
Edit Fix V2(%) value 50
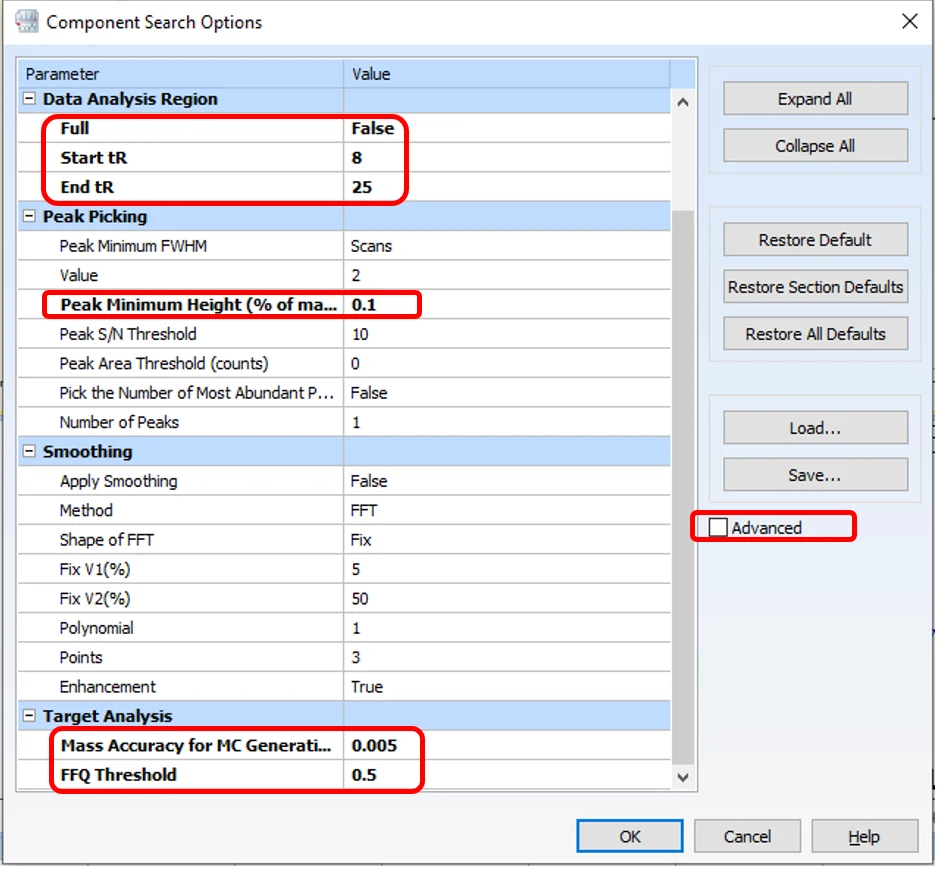(x=508, y=600)
